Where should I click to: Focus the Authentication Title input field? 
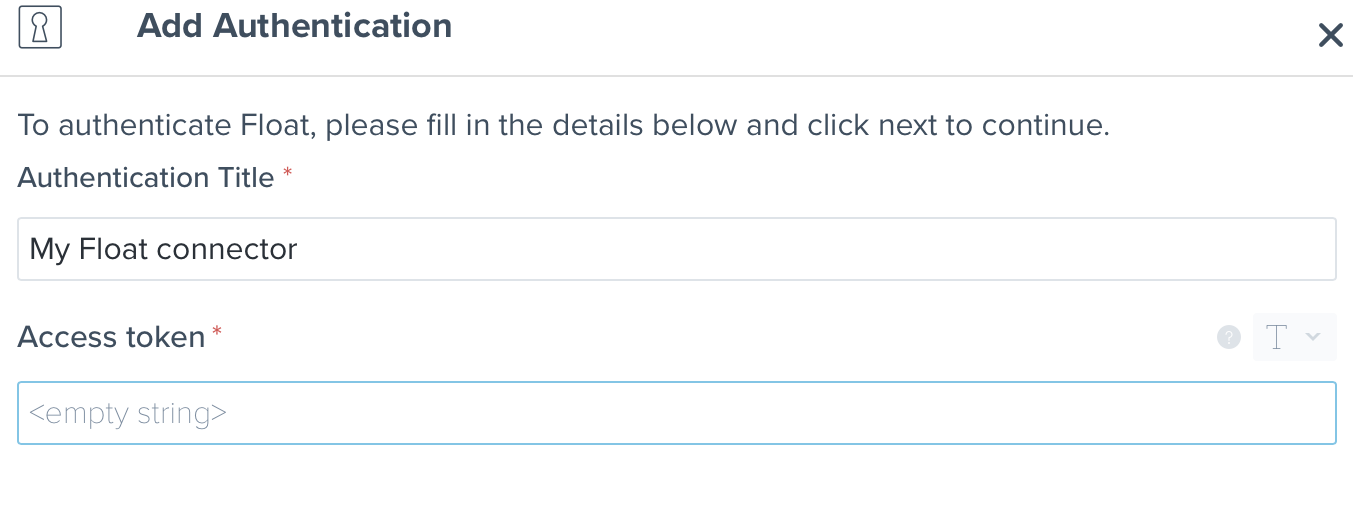click(676, 249)
